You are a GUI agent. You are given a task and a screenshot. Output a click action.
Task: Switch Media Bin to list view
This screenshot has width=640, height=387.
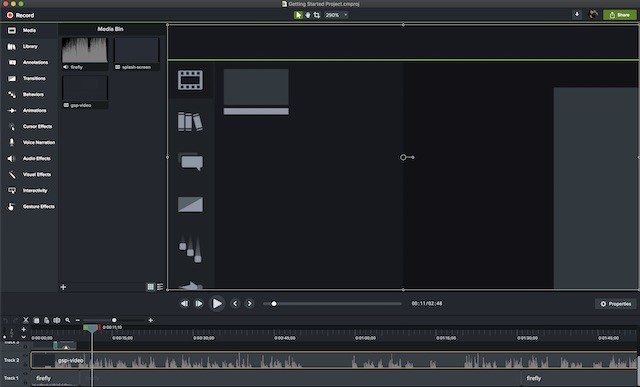coord(160,287)
